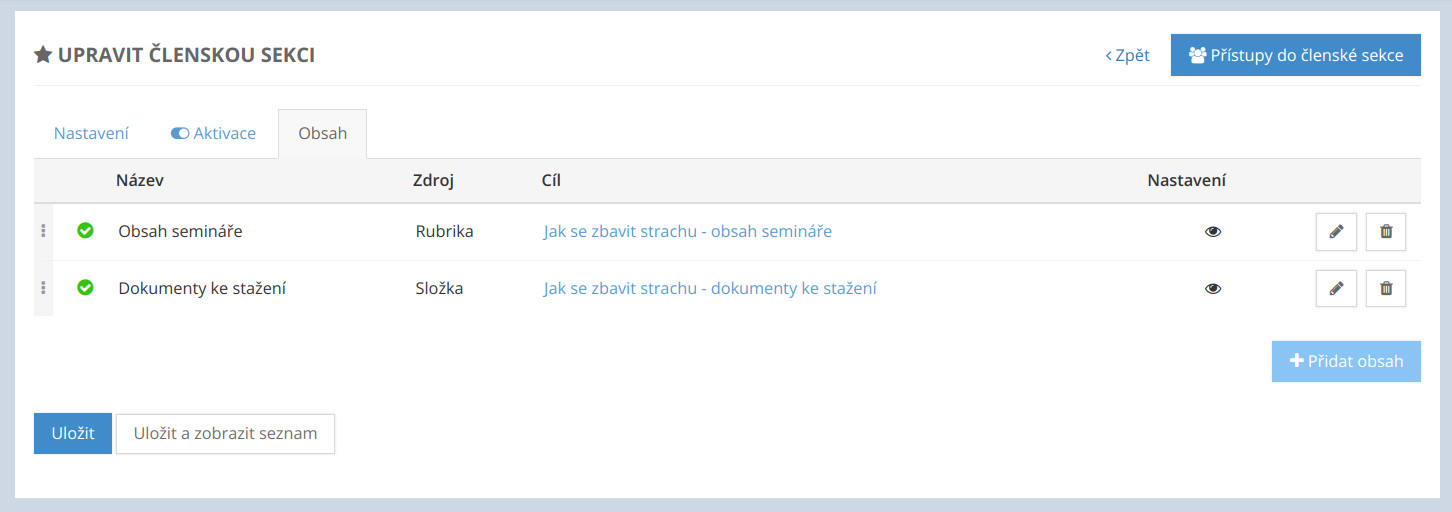1452x512 pixels.
Task: Open the Nastavení tab
Action: click(91, 133)
